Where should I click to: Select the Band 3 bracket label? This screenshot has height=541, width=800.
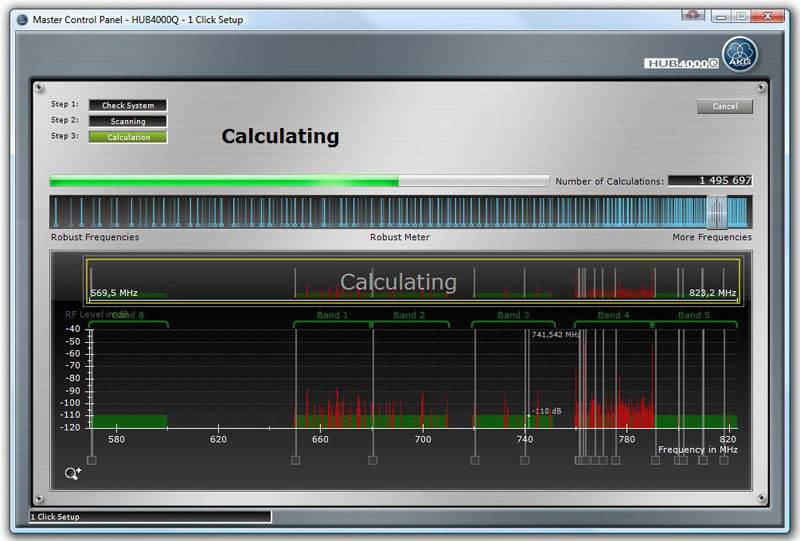pyautogui.click(x=513, y=315)
